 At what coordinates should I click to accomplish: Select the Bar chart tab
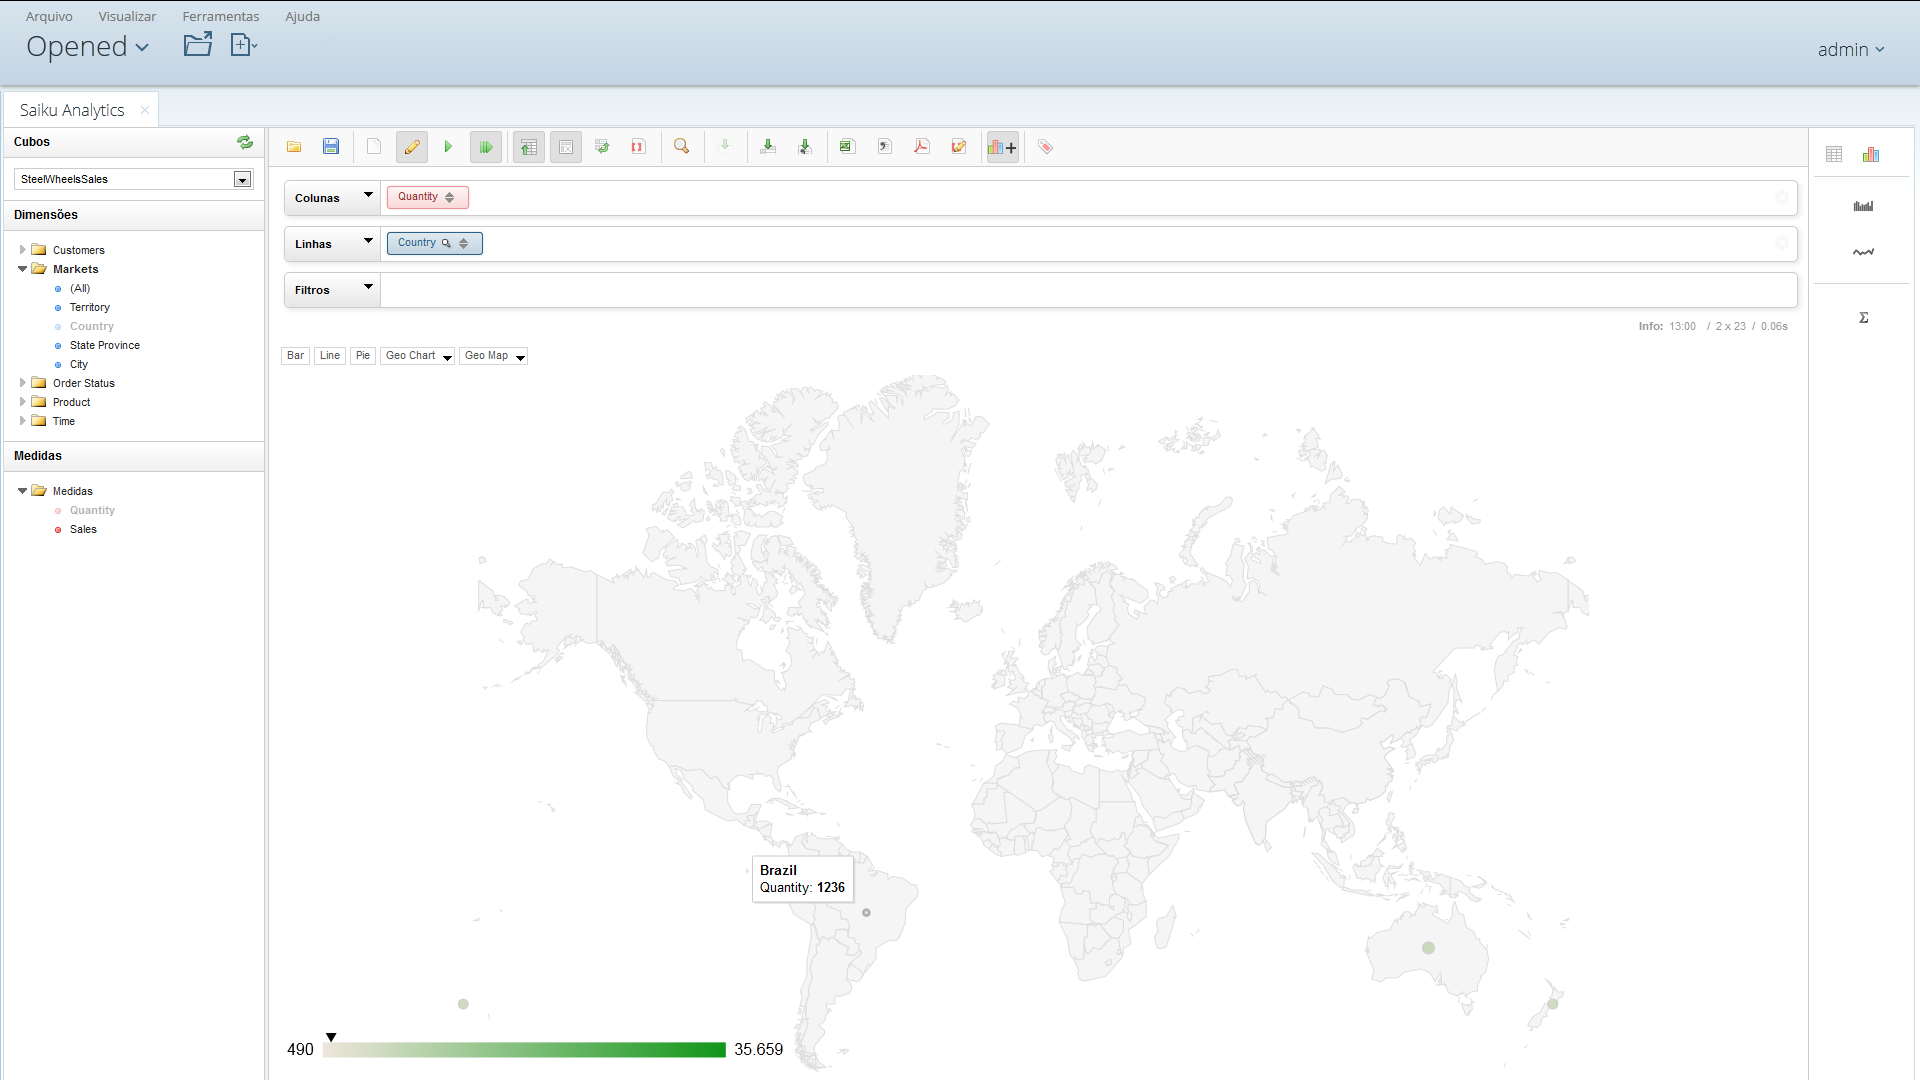295,355
